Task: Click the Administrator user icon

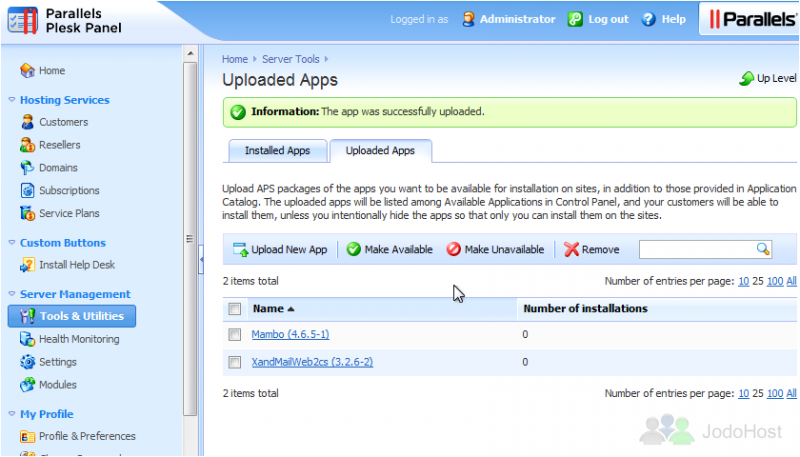Action: [468, 19]
